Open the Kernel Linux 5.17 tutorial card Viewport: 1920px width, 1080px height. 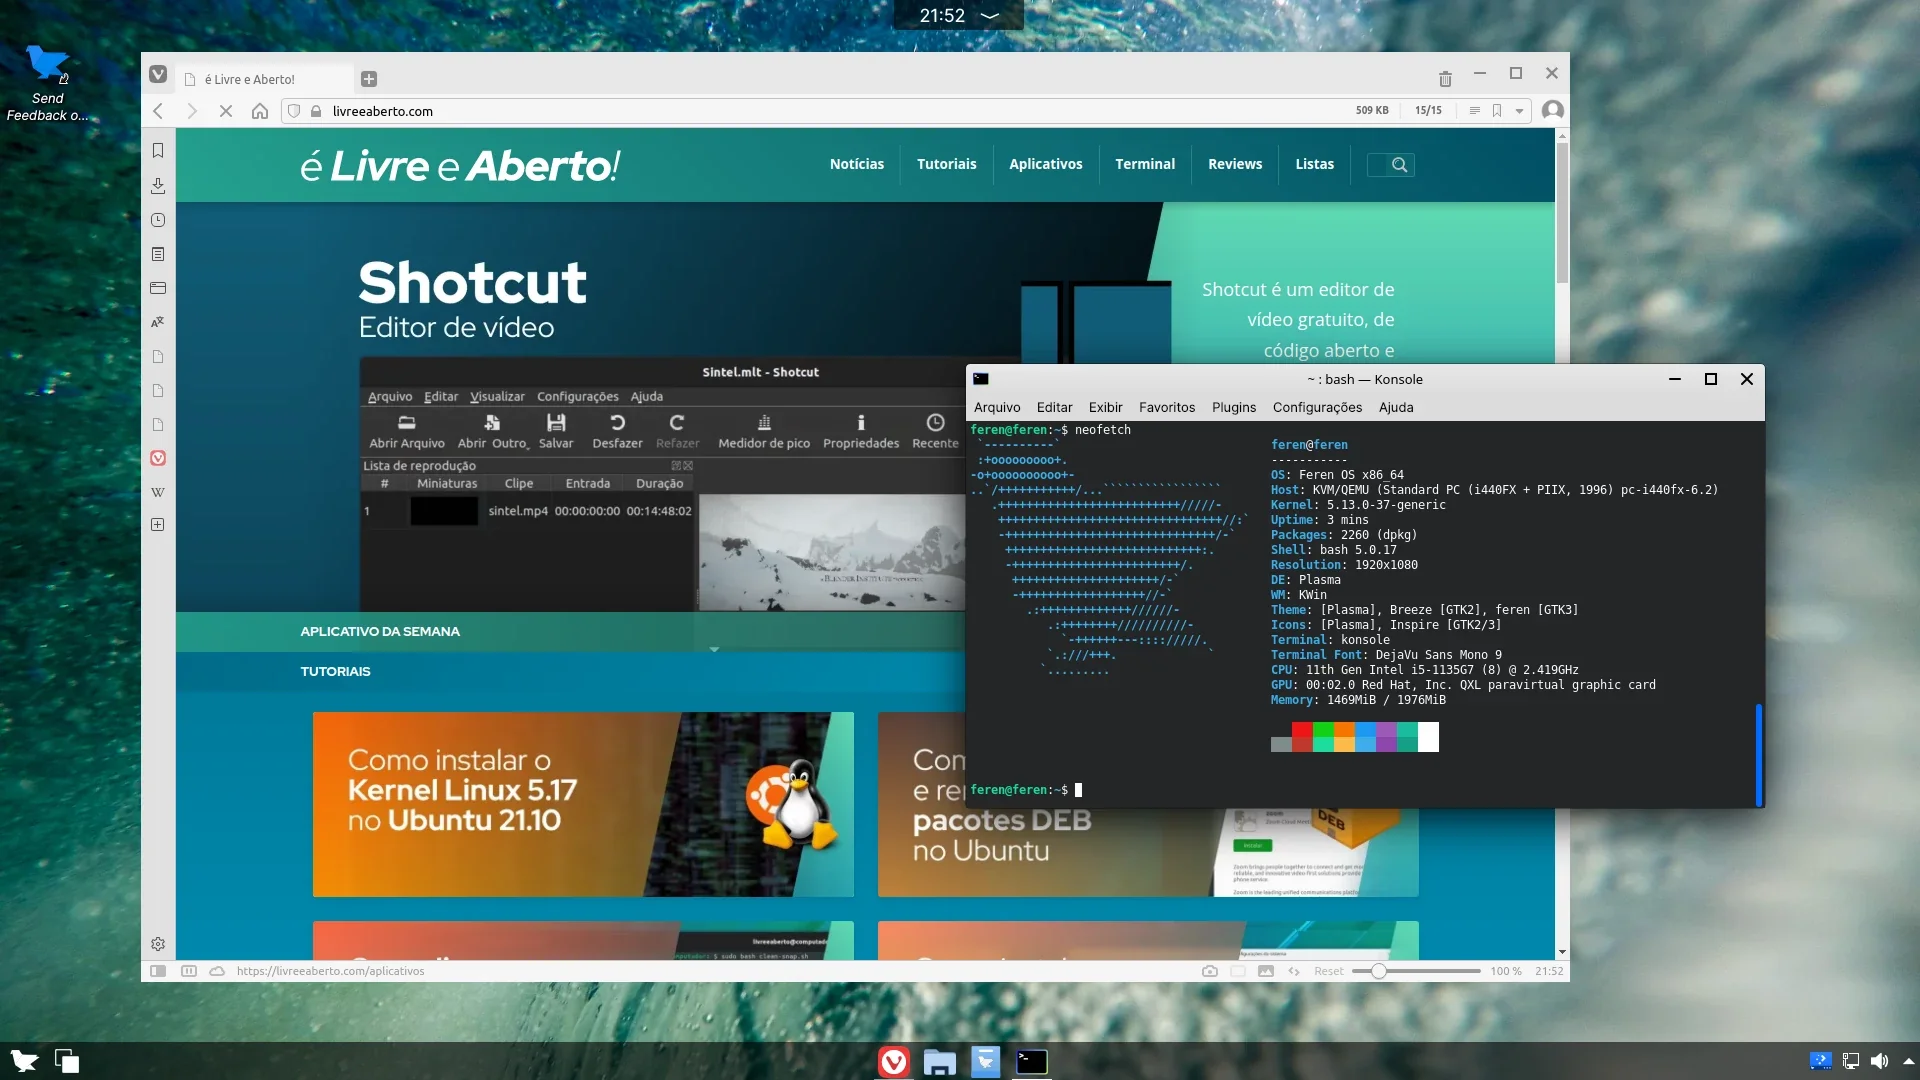(x=583, y=804)
